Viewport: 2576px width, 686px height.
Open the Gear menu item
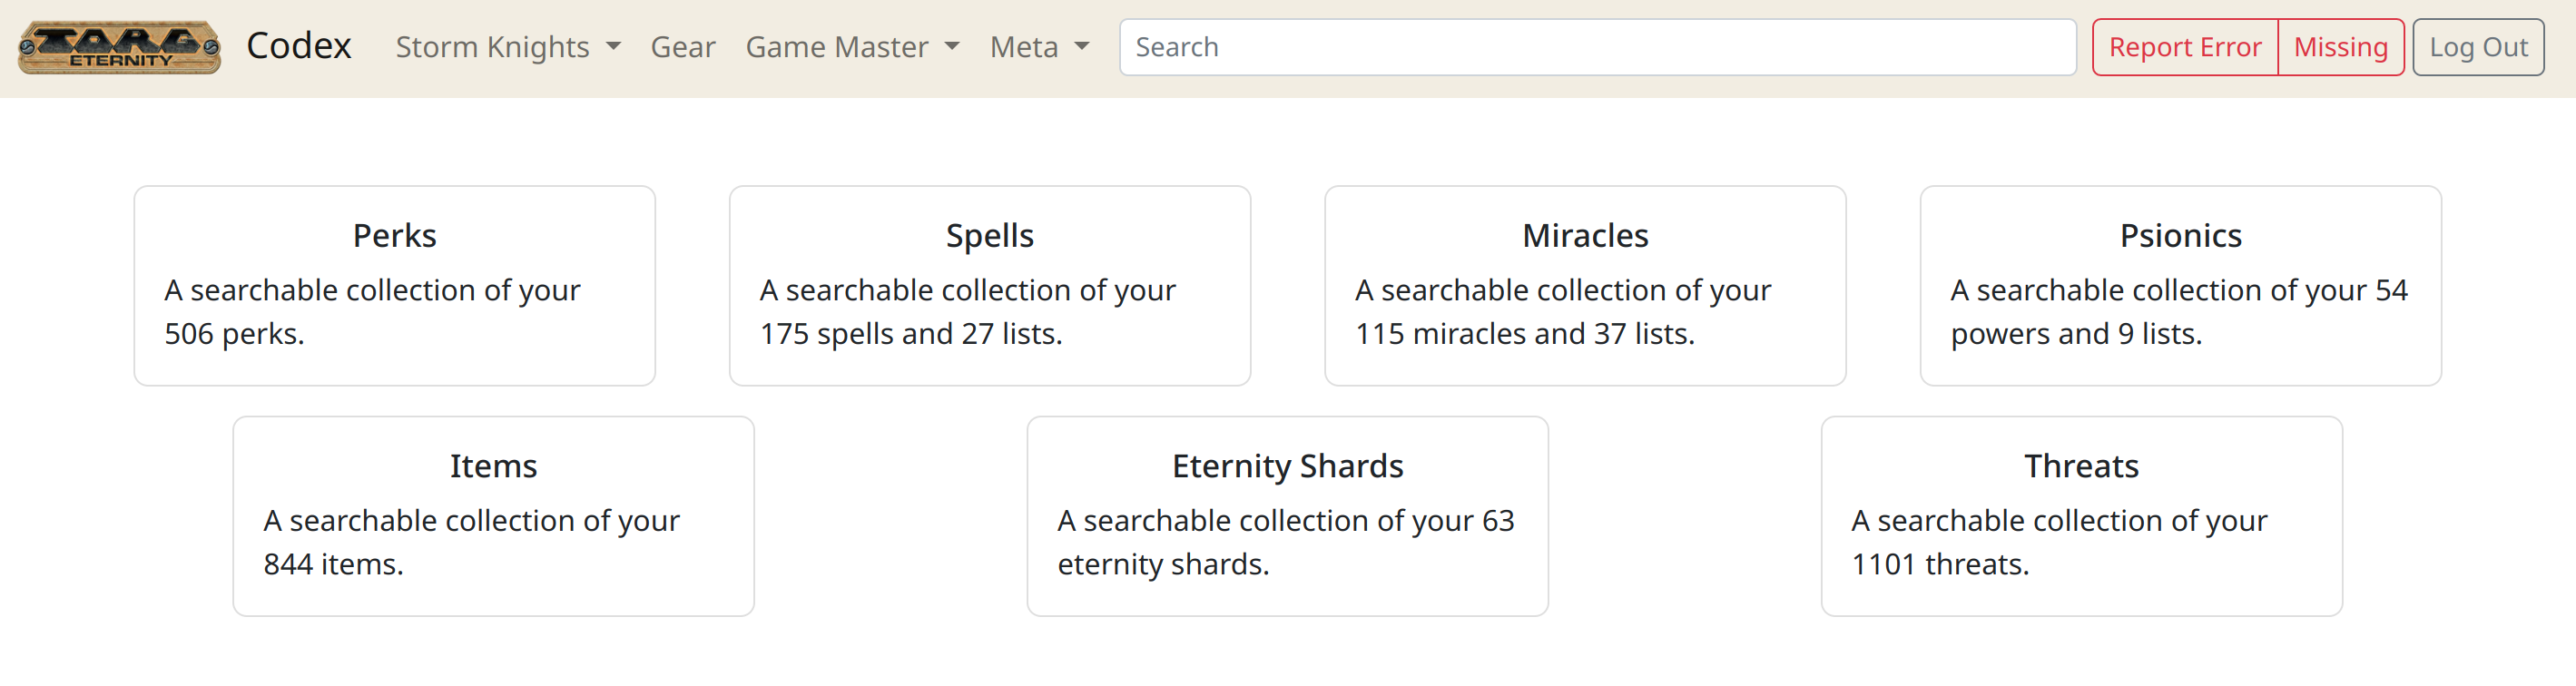click(683, 47)
